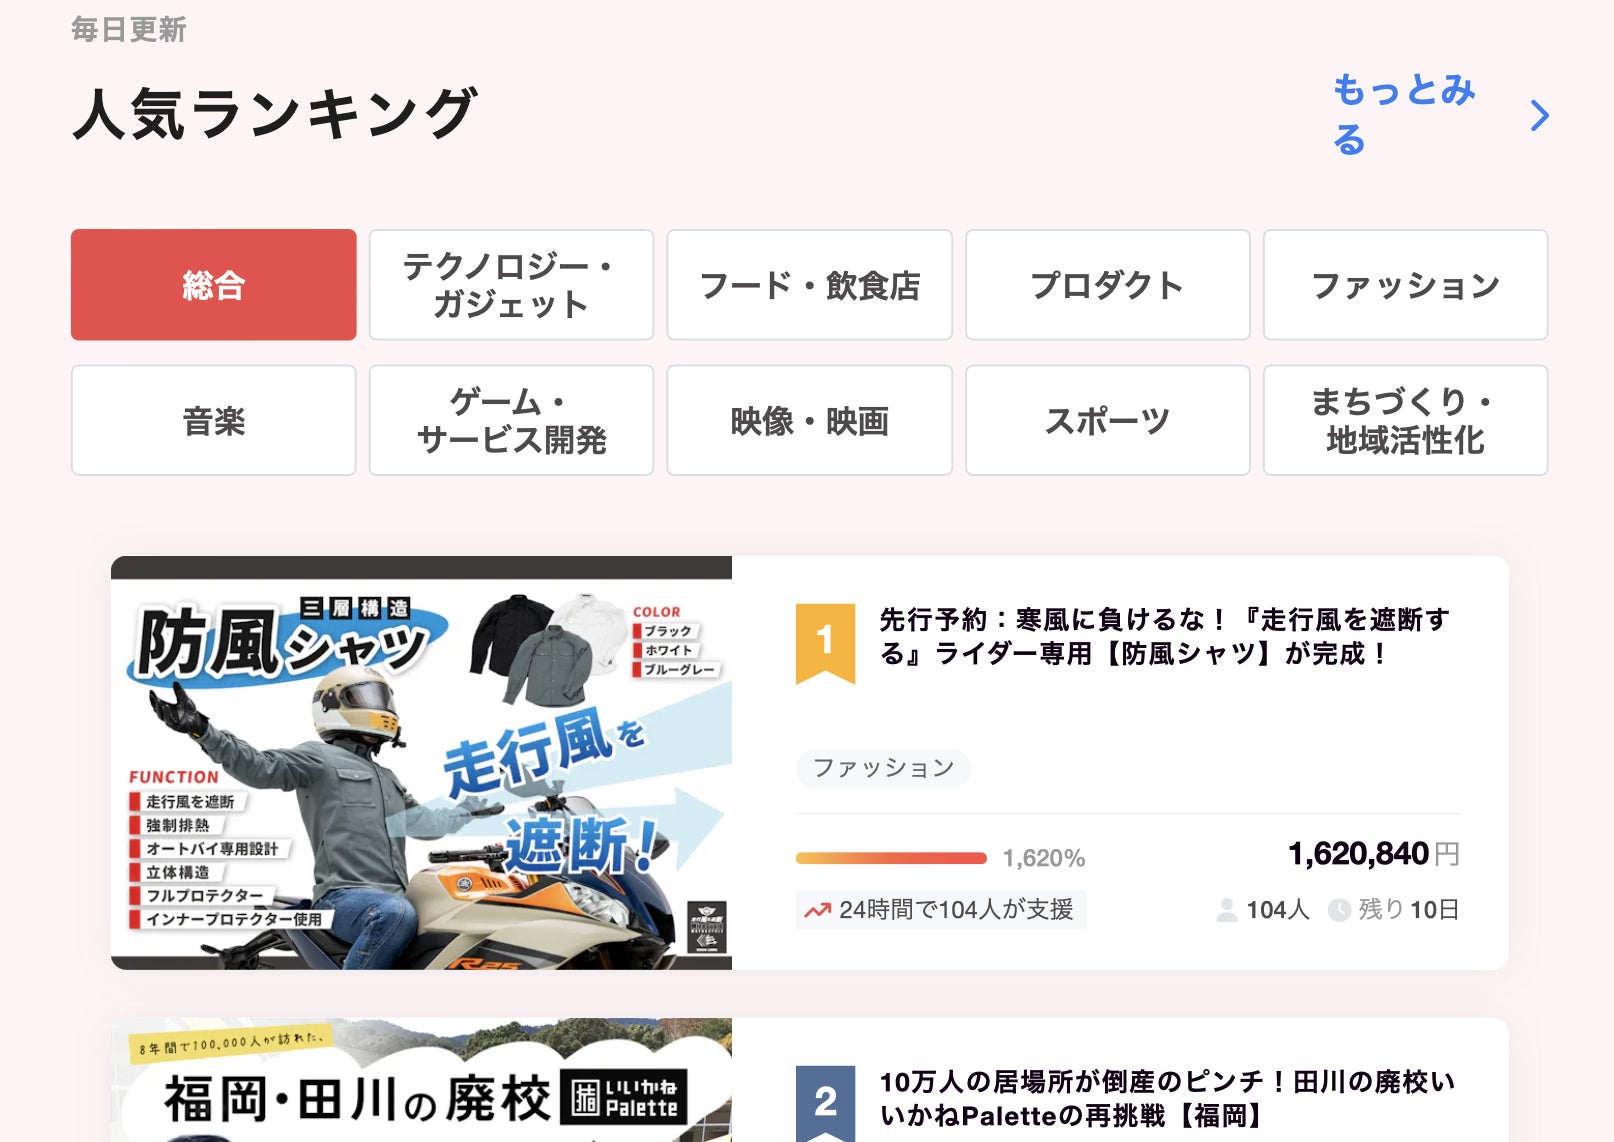Open the ゲーム・サービス開発 tab

[x=511, y=420]
